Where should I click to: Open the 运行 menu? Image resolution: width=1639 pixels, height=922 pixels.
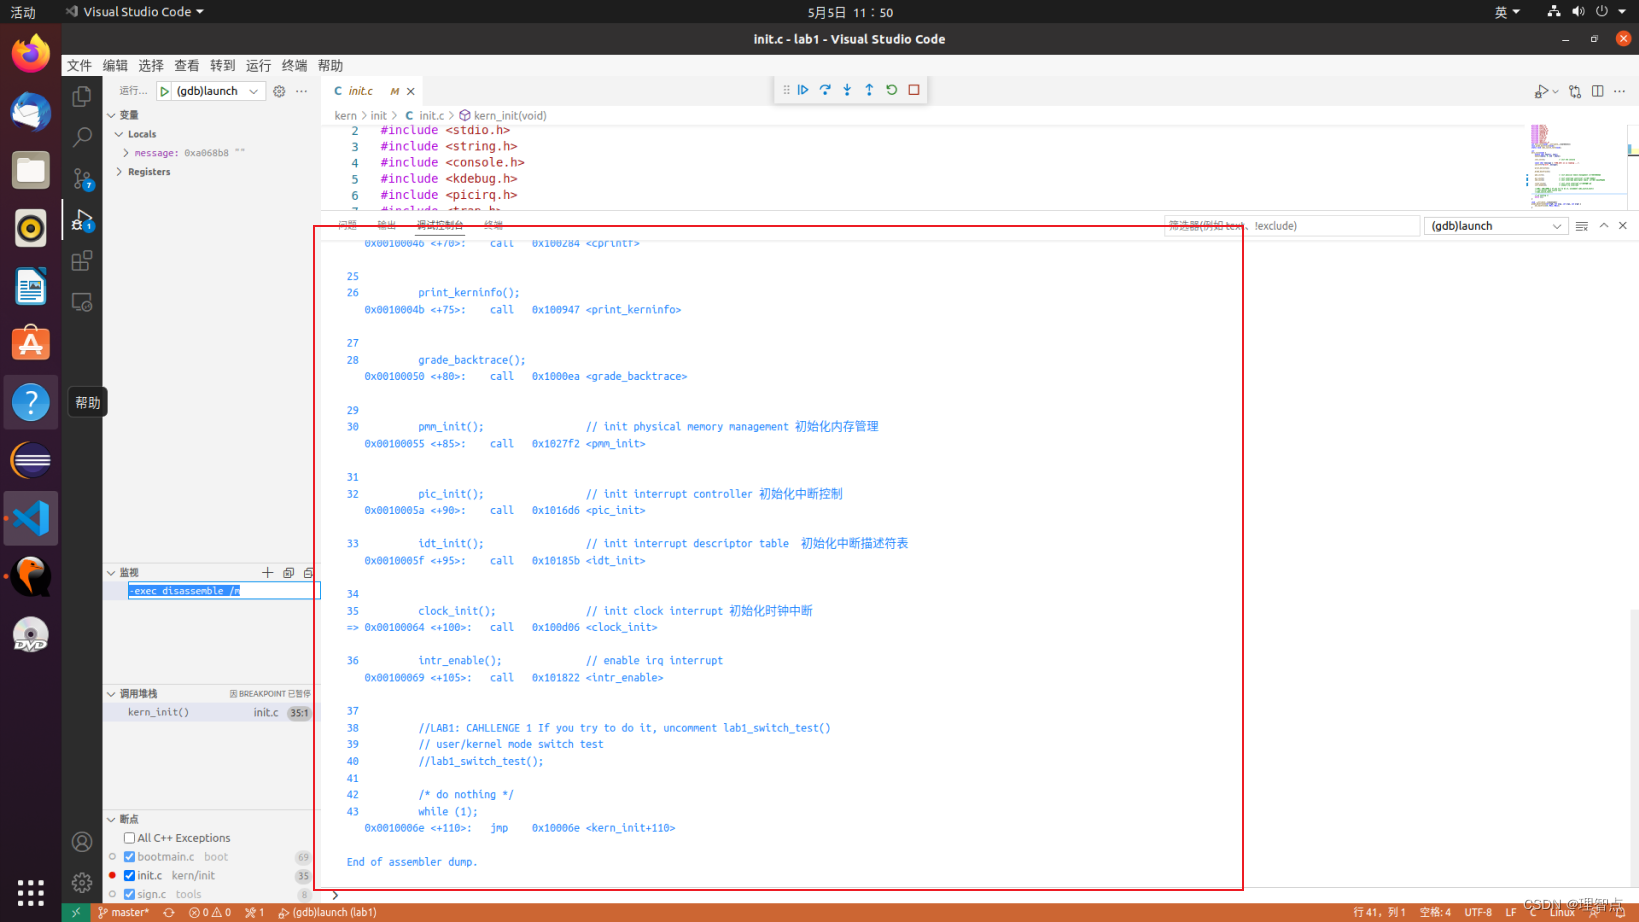click(x=258, y=66)
